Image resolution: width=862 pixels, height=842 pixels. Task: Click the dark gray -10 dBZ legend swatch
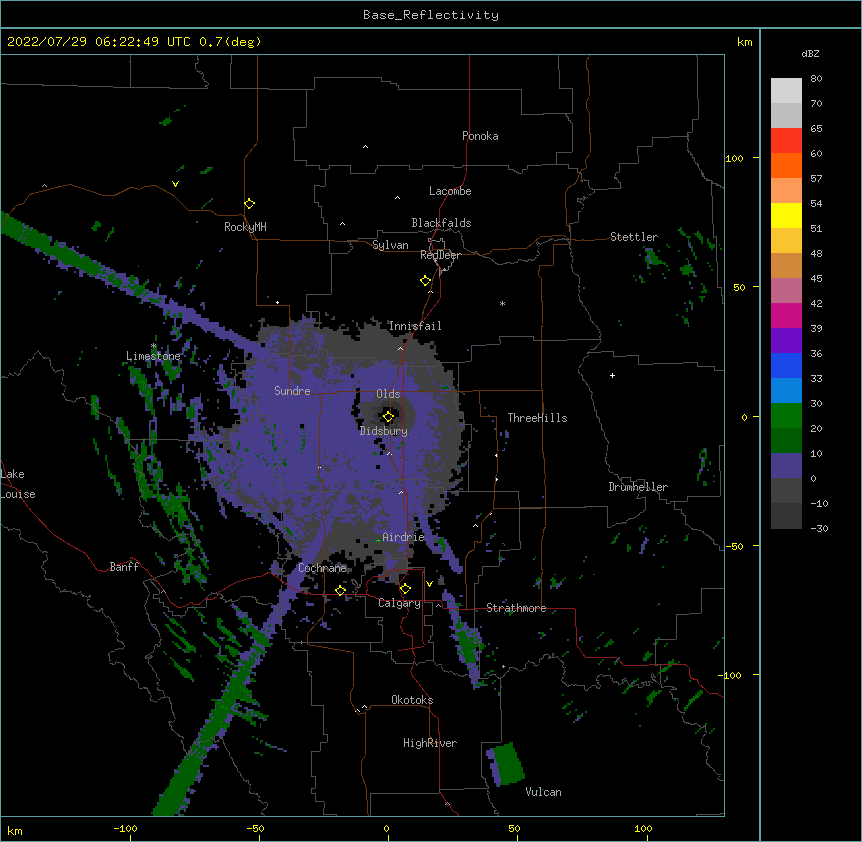point(786,516)
